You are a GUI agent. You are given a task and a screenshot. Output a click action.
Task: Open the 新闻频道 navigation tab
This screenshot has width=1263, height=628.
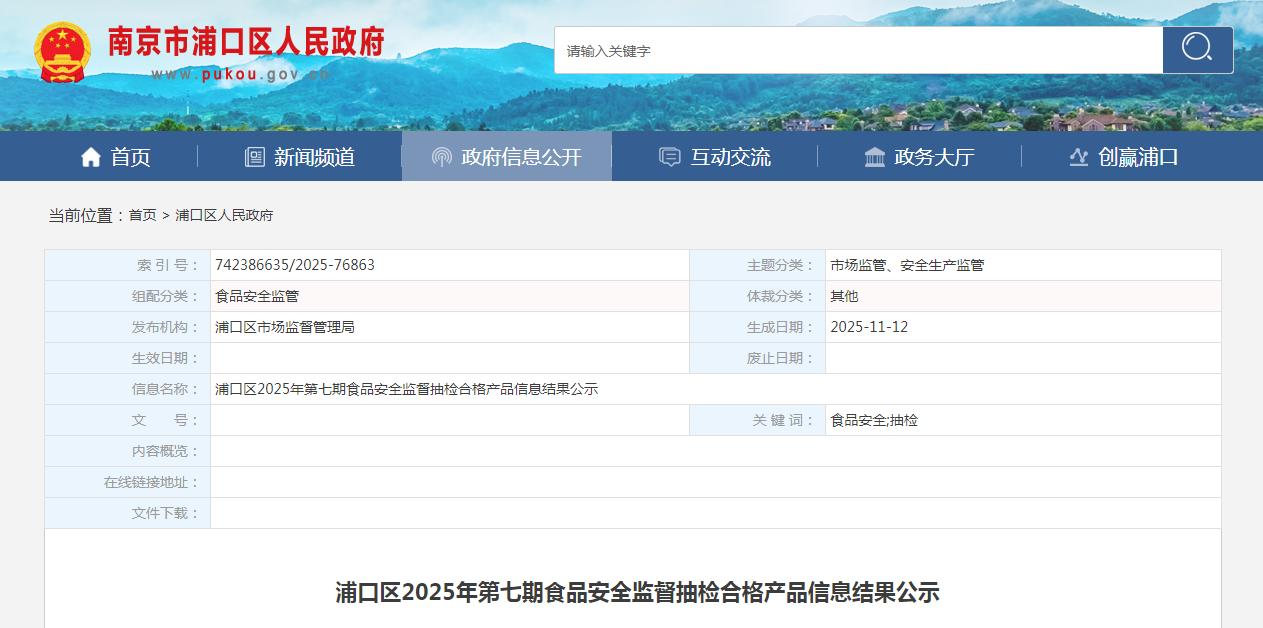pos(300,157)
